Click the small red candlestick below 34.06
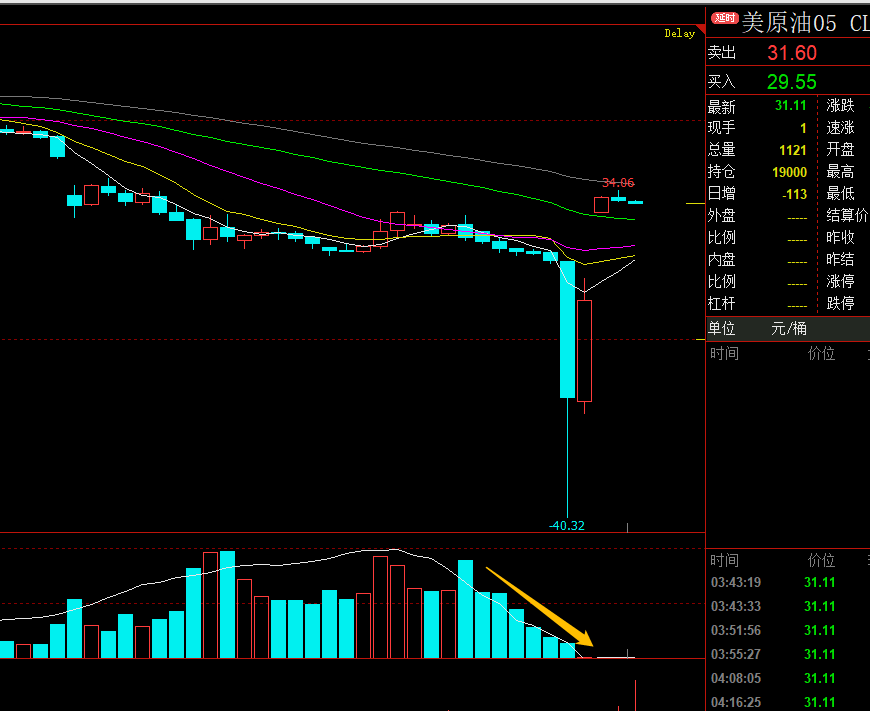The image size is (870, 711). coord(601,205)
